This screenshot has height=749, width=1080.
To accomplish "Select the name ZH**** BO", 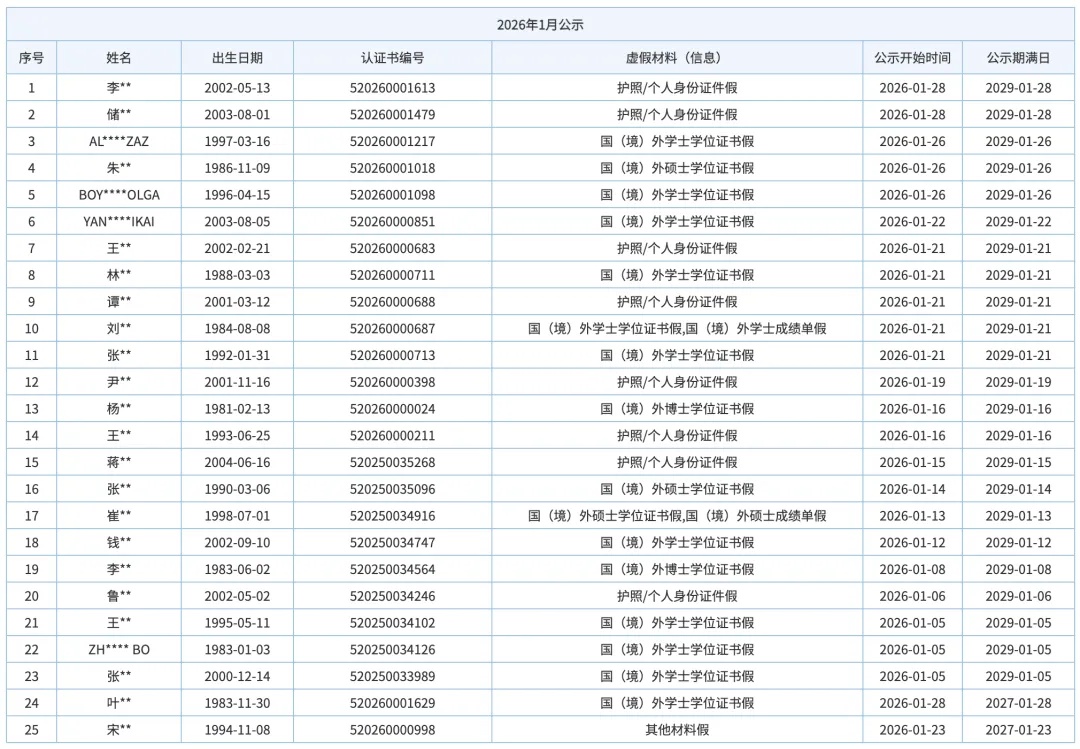I will [119, 650].
